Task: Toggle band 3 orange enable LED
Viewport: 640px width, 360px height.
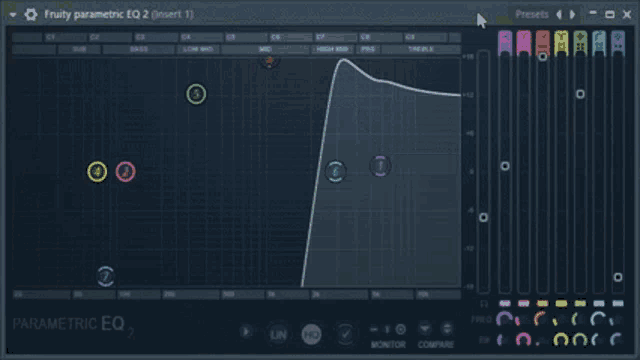Action: pos(542,303)
